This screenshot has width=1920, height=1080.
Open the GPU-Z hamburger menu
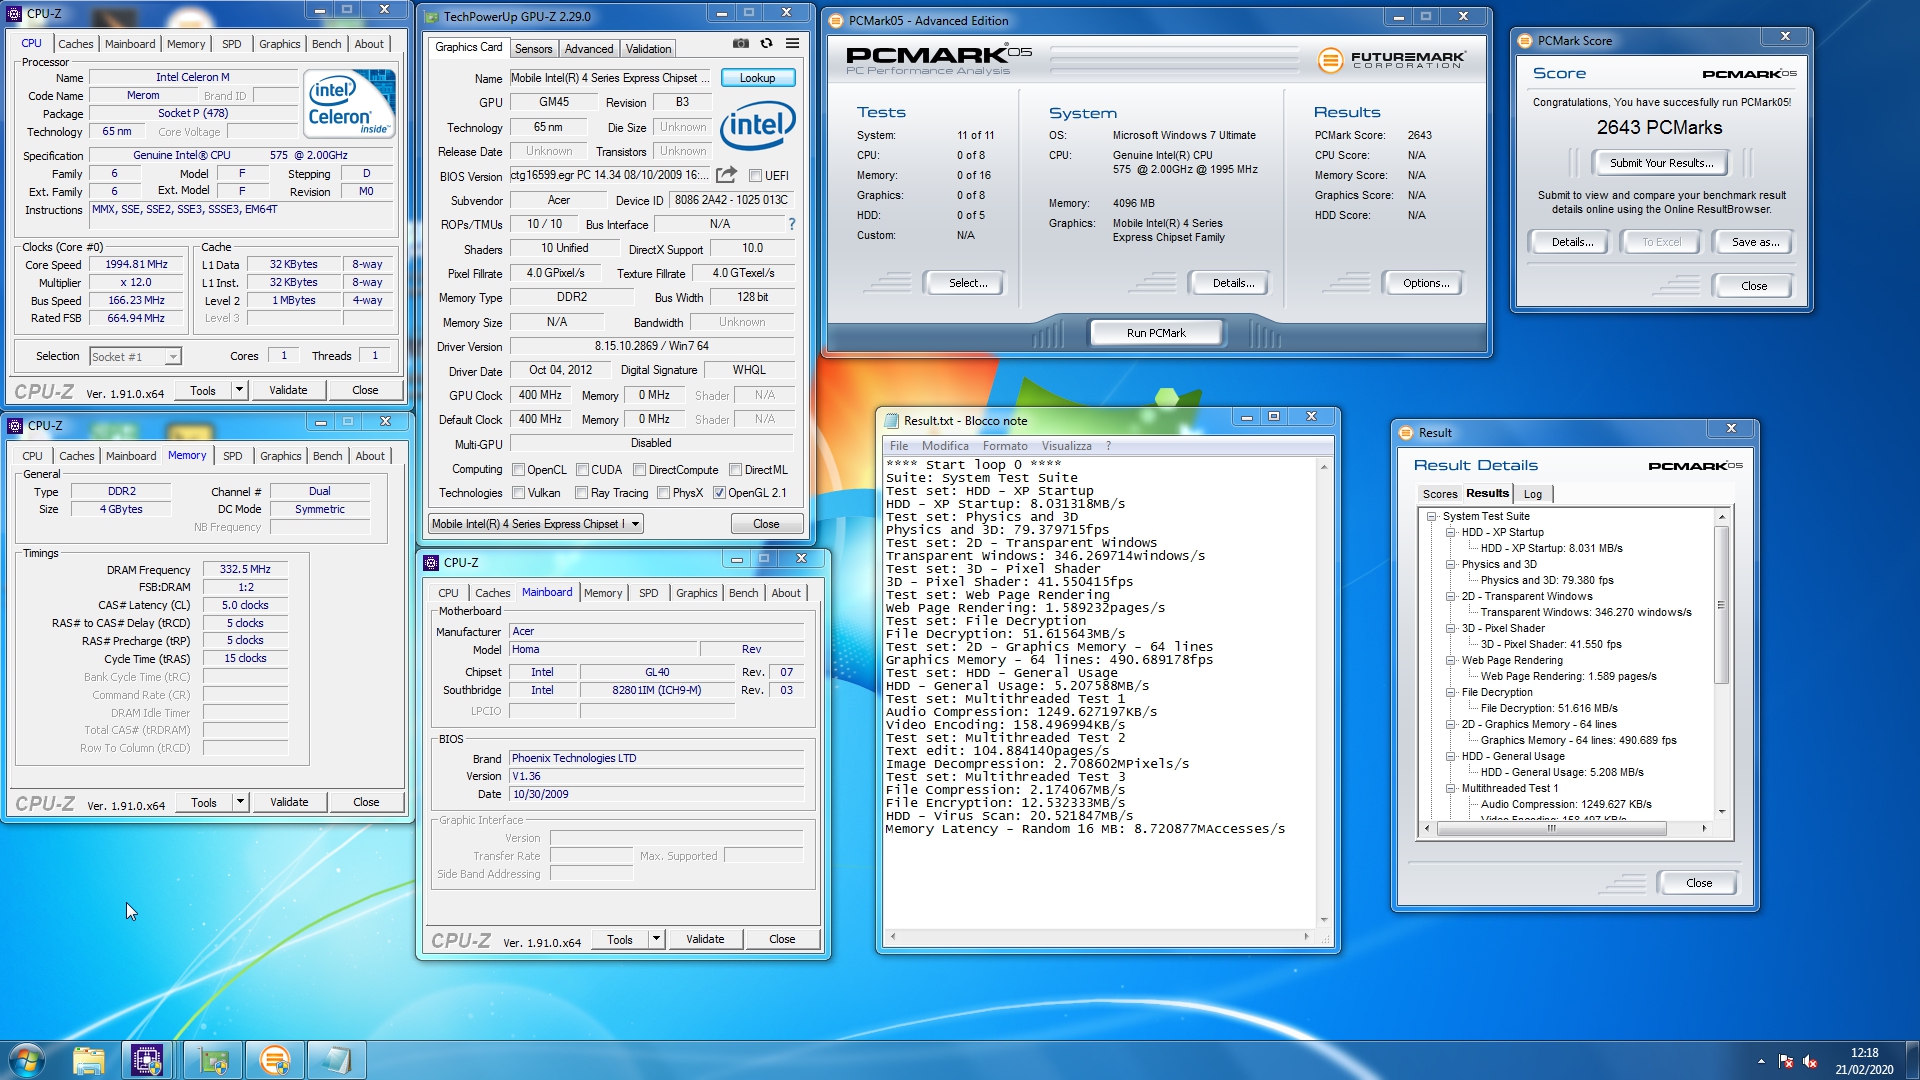pyautogui.click(x=792, y=44)
